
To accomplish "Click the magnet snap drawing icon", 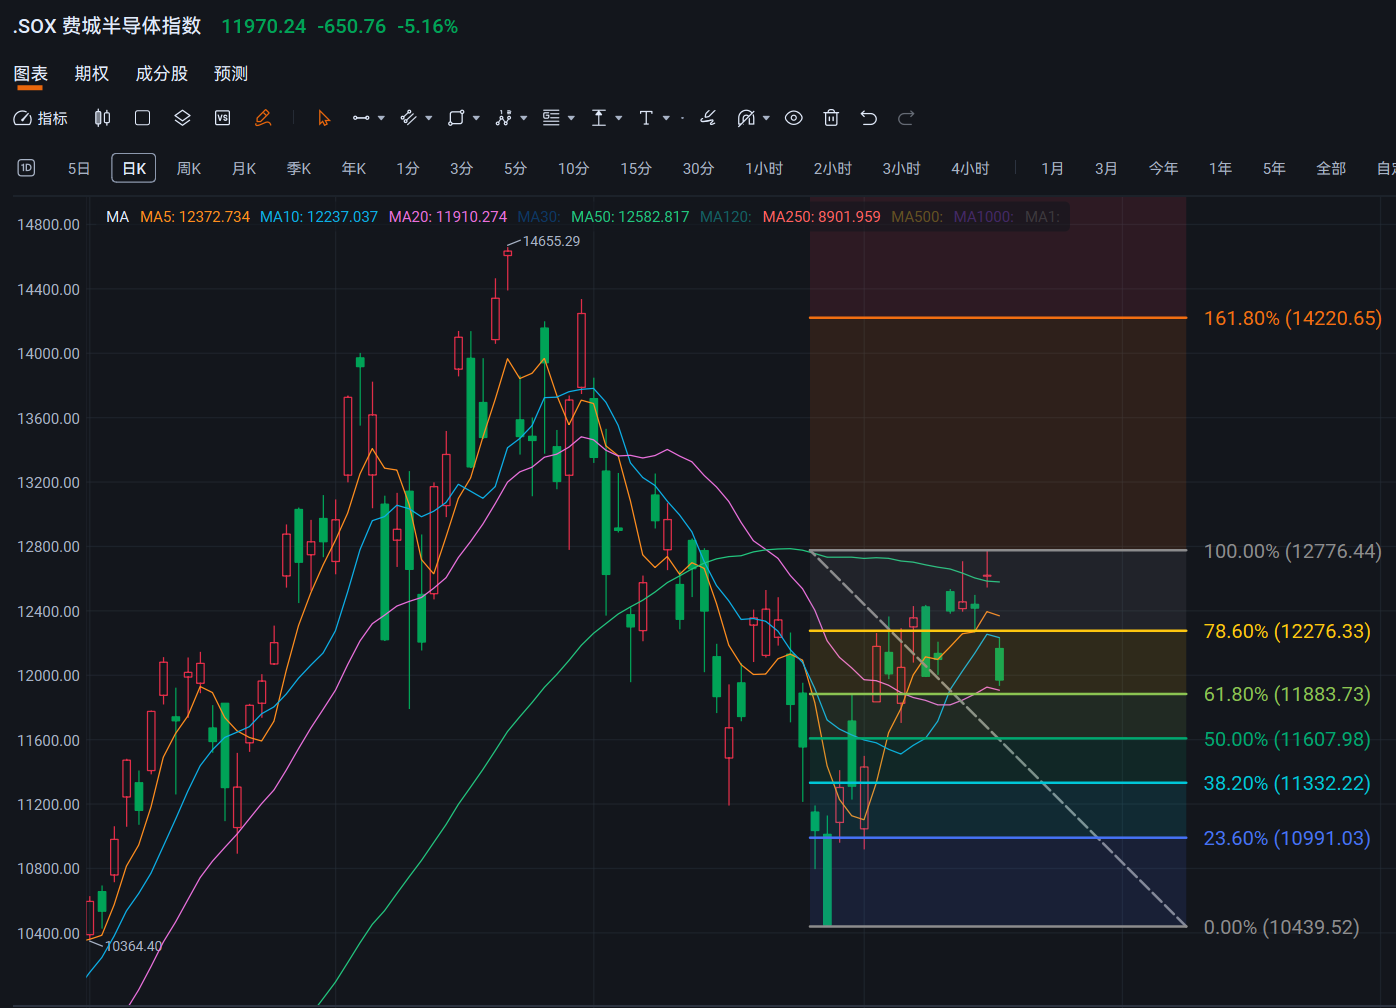I will click(x=746, y=118).
